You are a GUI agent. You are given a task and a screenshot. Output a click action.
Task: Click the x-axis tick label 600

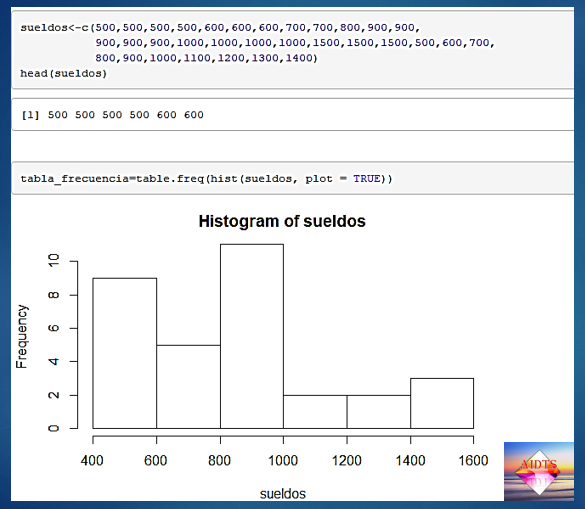(x=156, y=460)
